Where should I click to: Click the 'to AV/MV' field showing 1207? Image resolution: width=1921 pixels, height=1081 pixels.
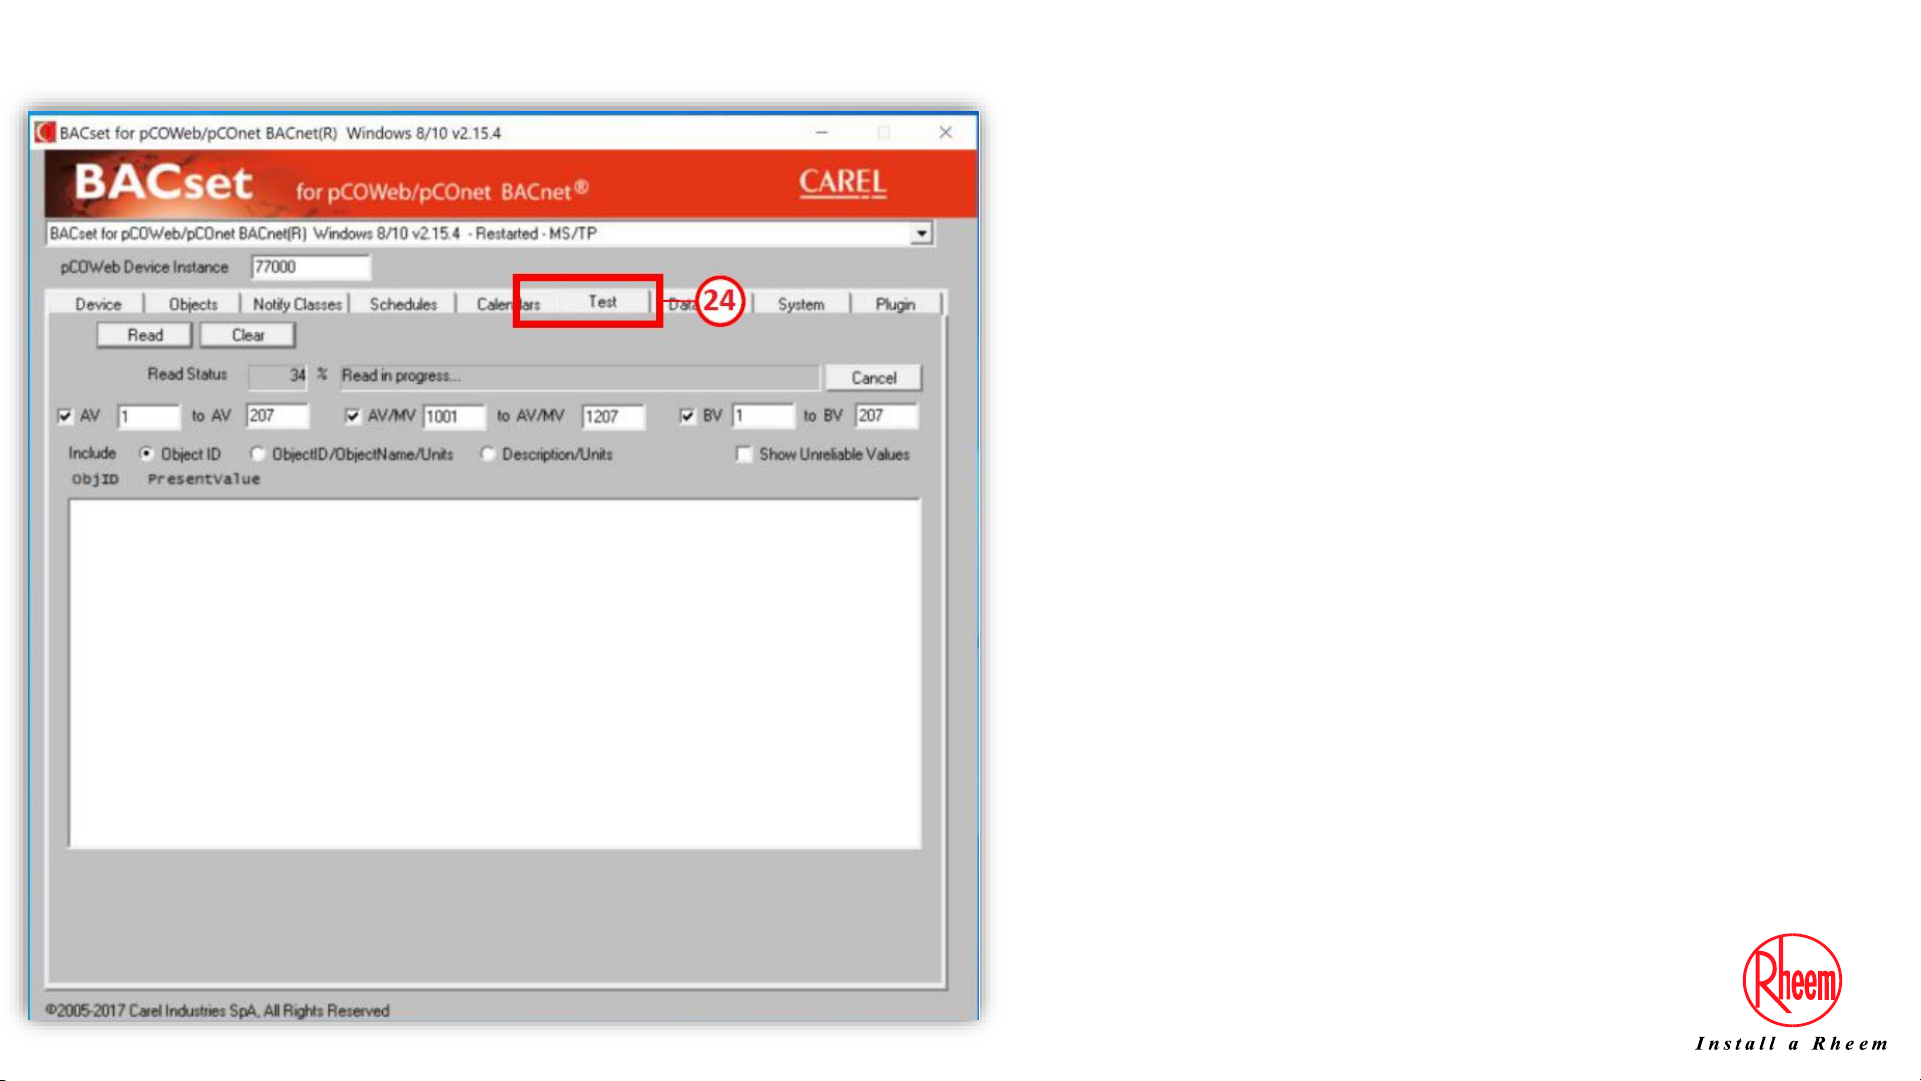point(613,416)
